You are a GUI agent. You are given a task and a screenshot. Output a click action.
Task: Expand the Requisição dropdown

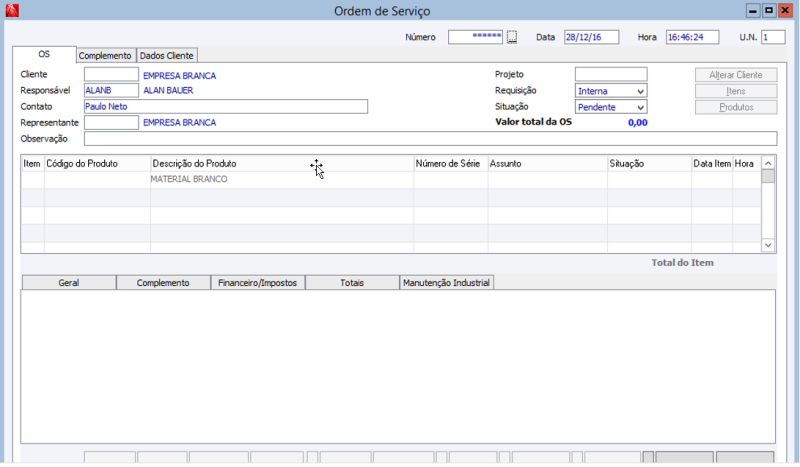(640, 91)
